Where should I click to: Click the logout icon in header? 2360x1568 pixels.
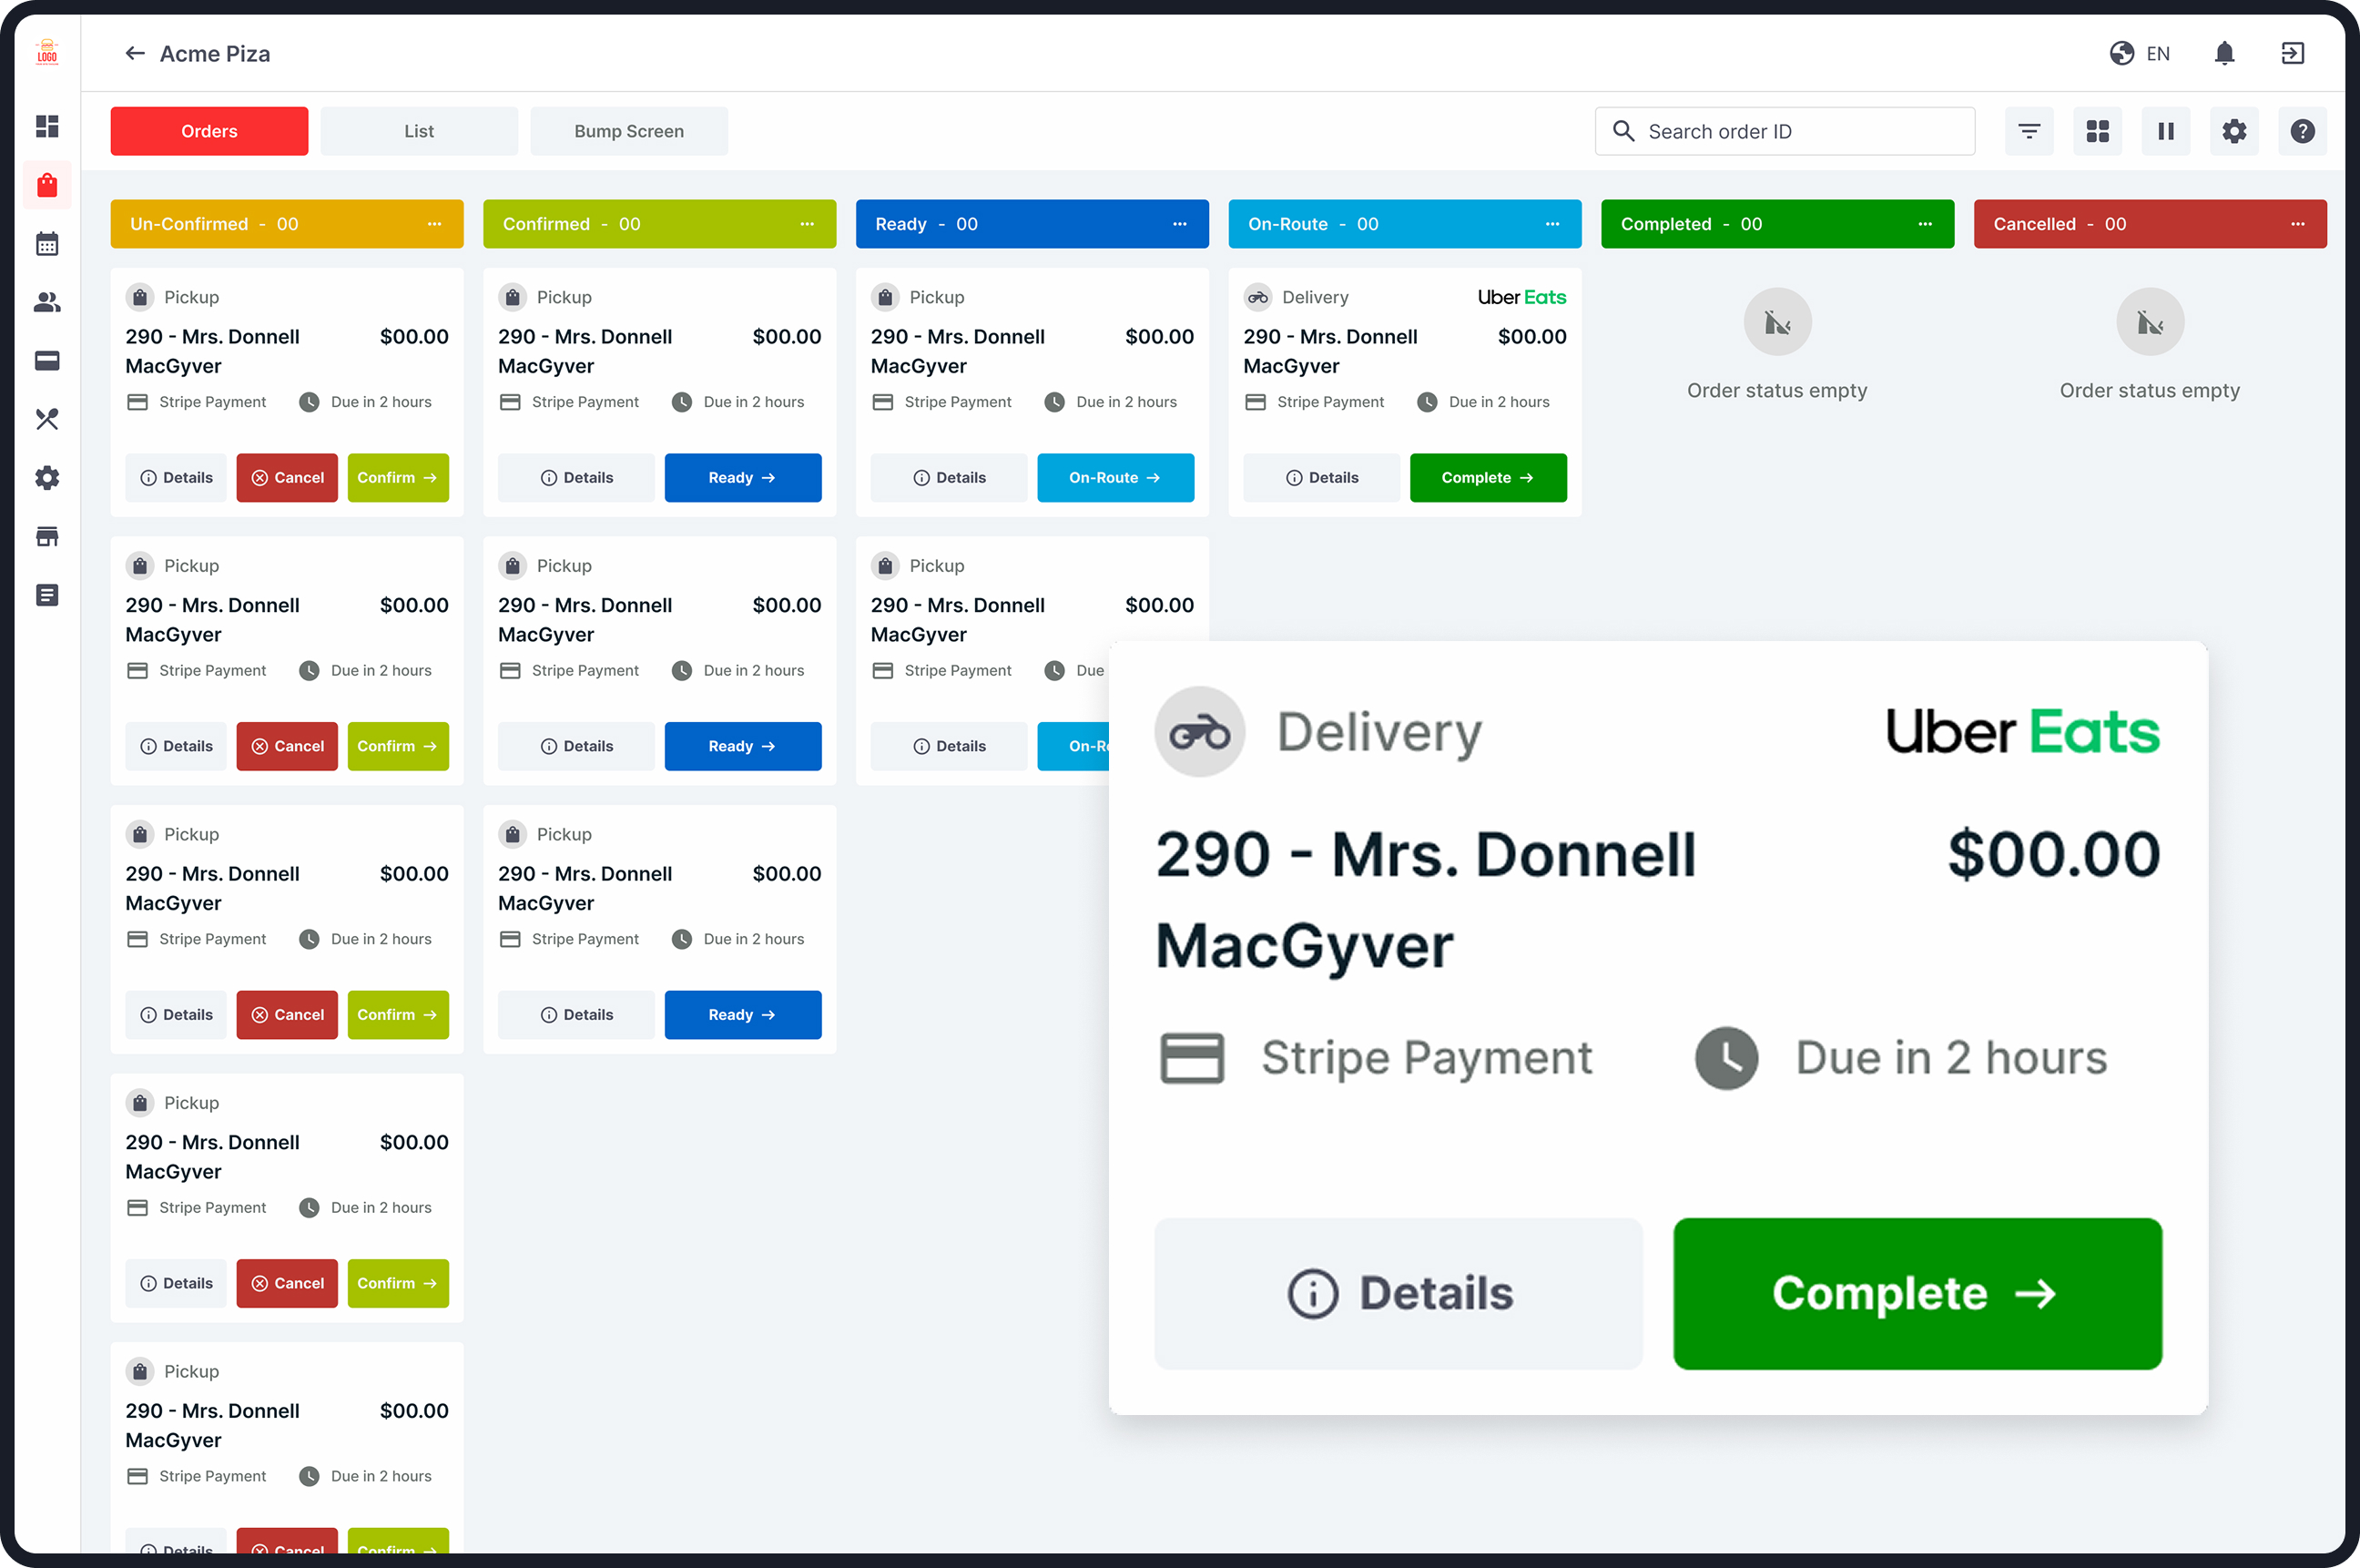point(2292,53)
